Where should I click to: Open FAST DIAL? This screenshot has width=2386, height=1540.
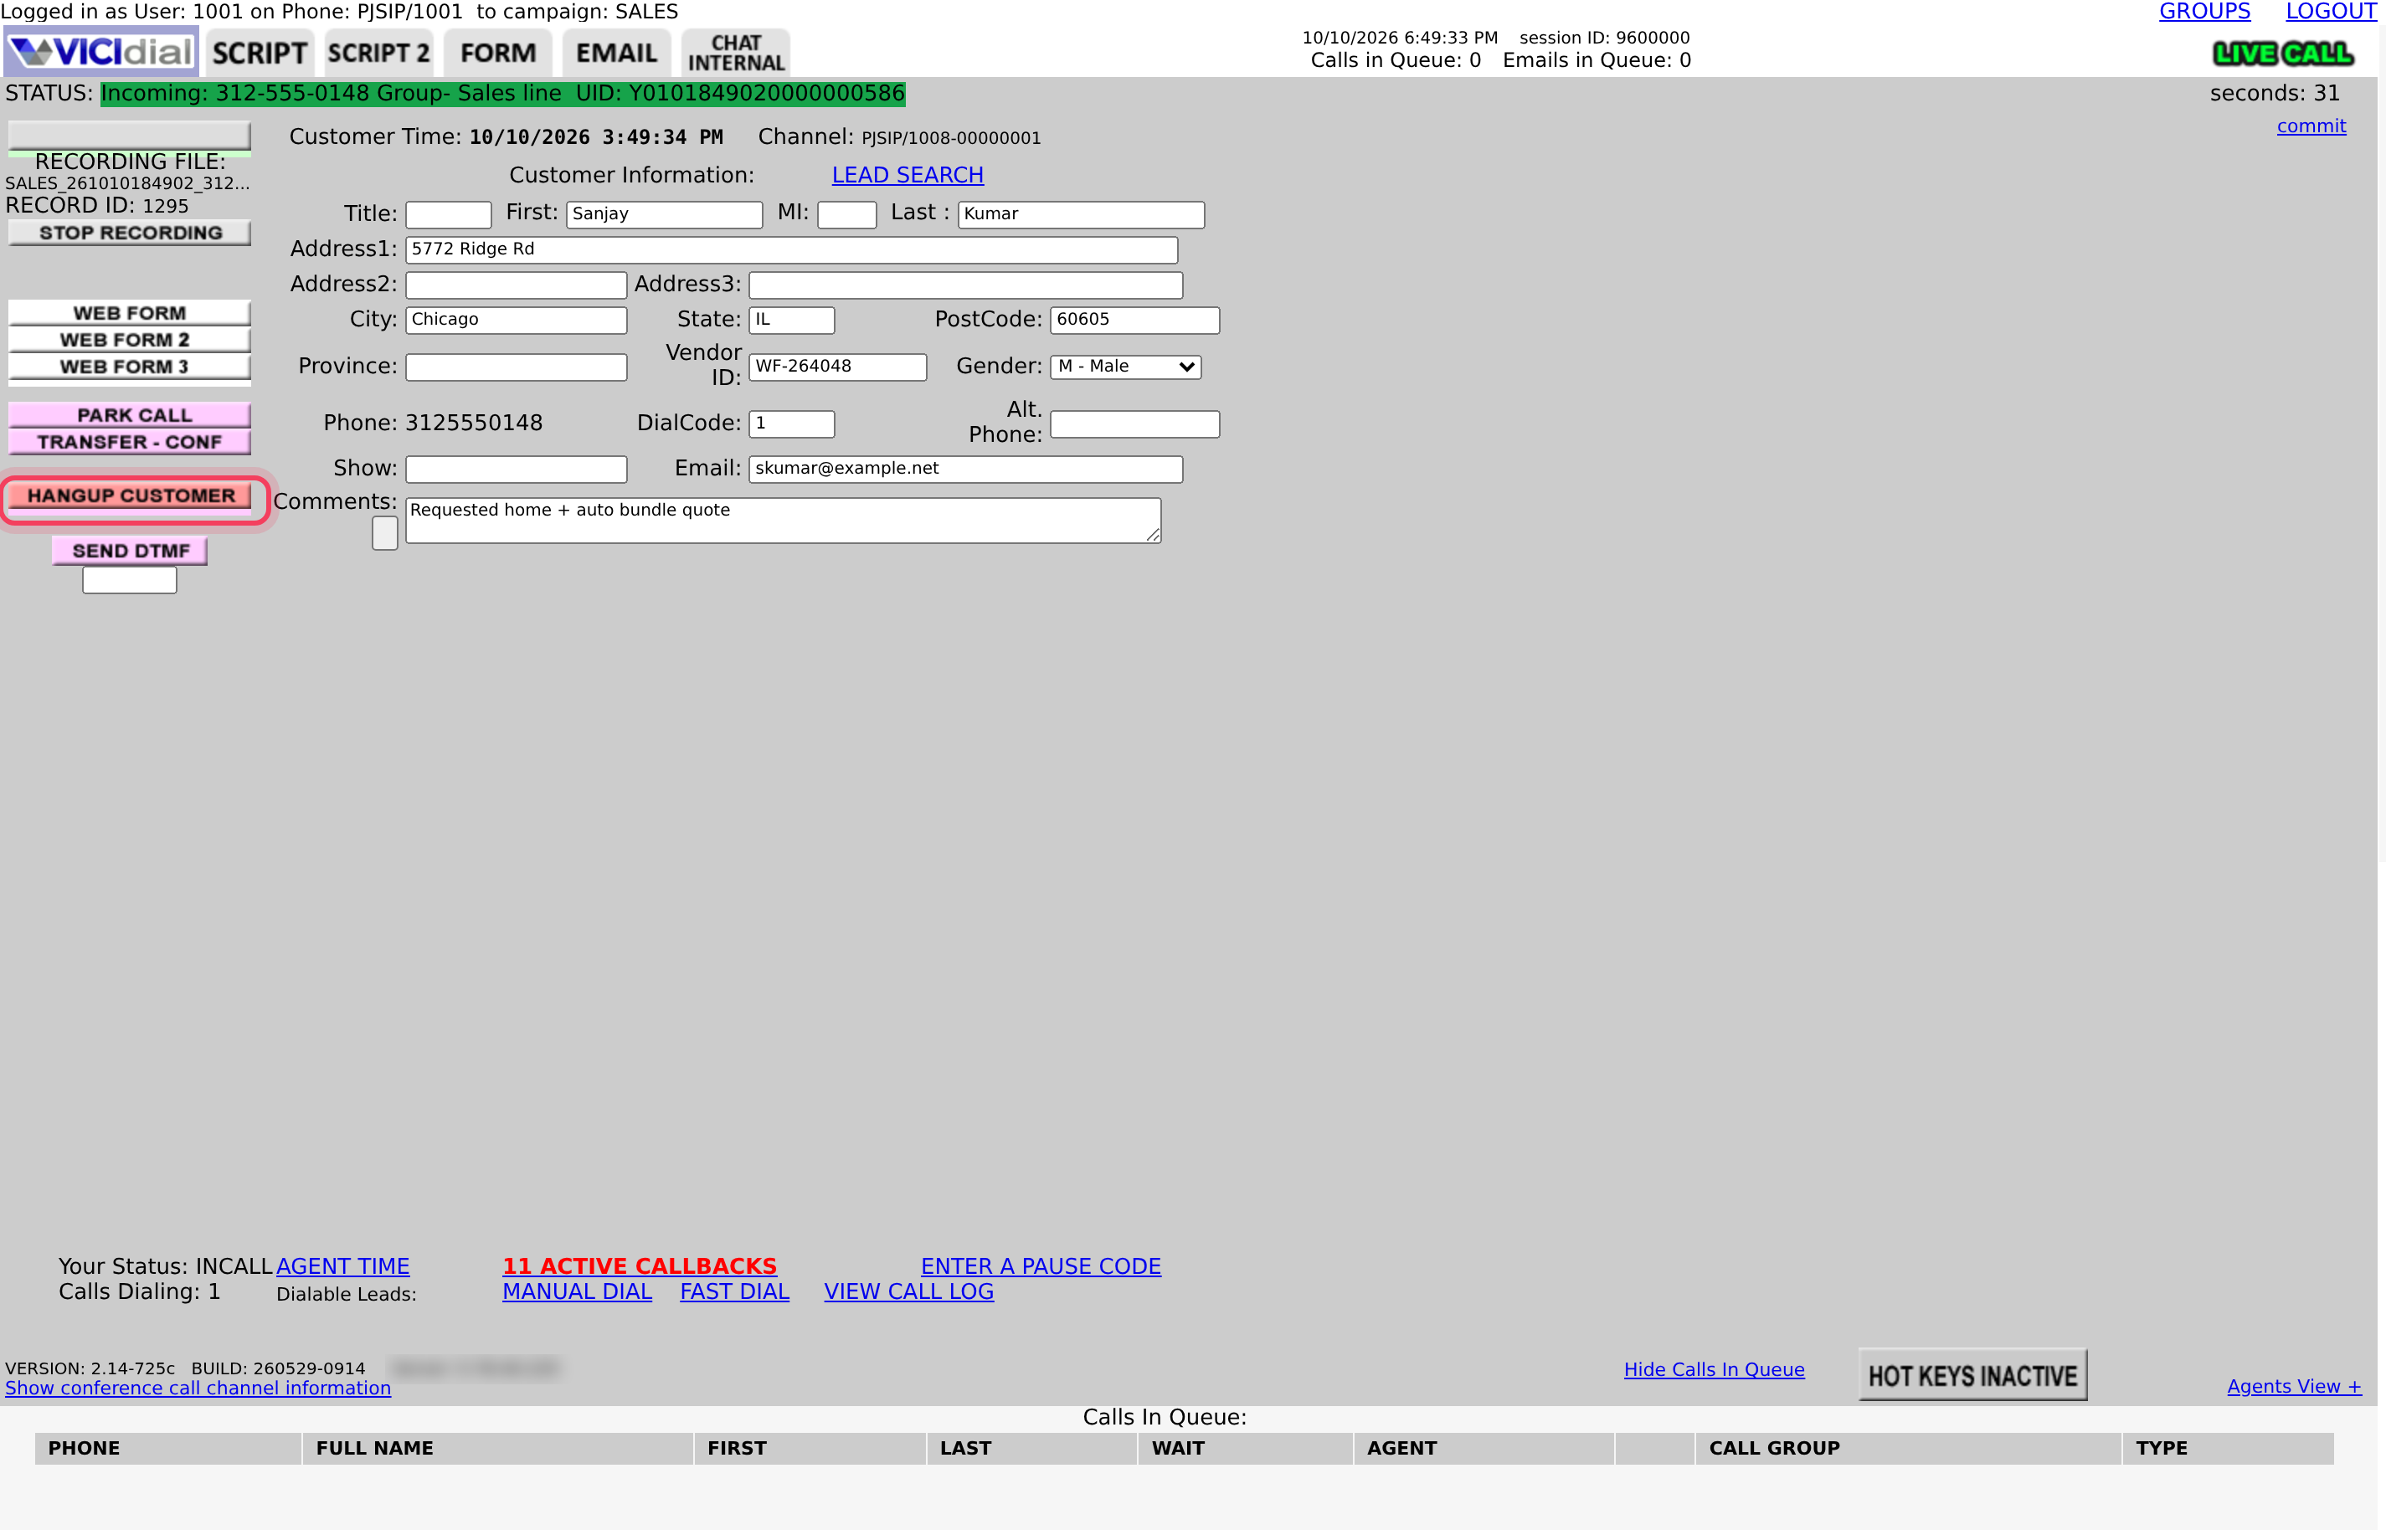click(735, 1291)
